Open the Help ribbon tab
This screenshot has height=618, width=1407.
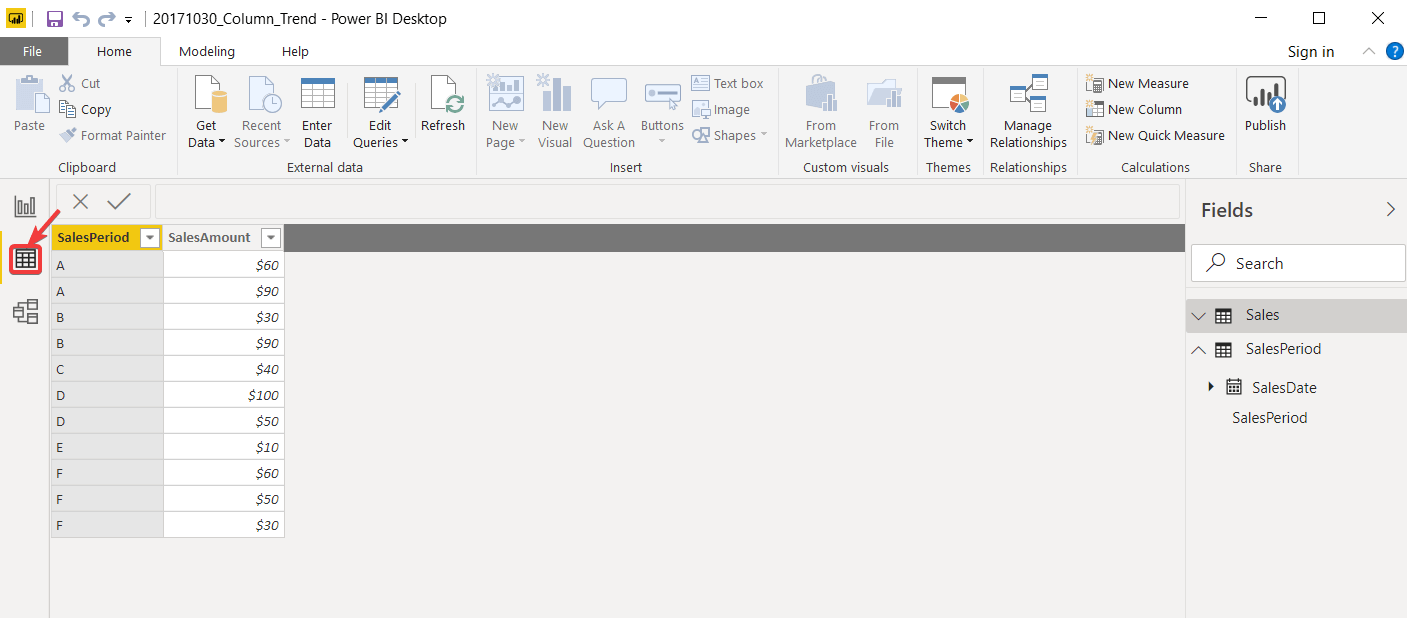tap(295, 51)
